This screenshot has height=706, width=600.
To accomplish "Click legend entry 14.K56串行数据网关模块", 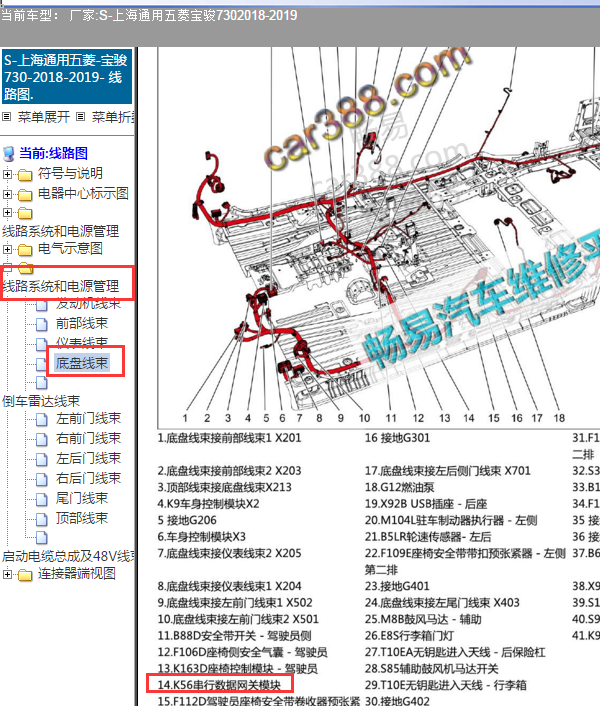I will (219, 685).
